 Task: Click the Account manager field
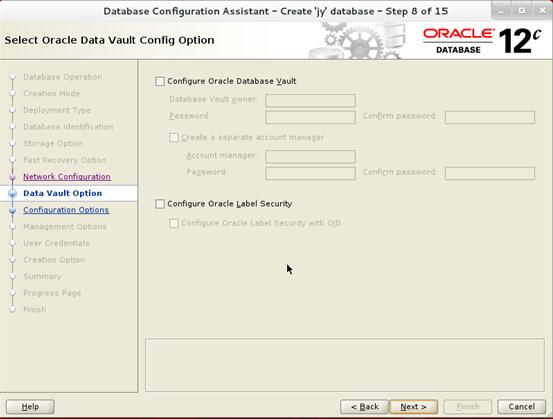point(310,157)
